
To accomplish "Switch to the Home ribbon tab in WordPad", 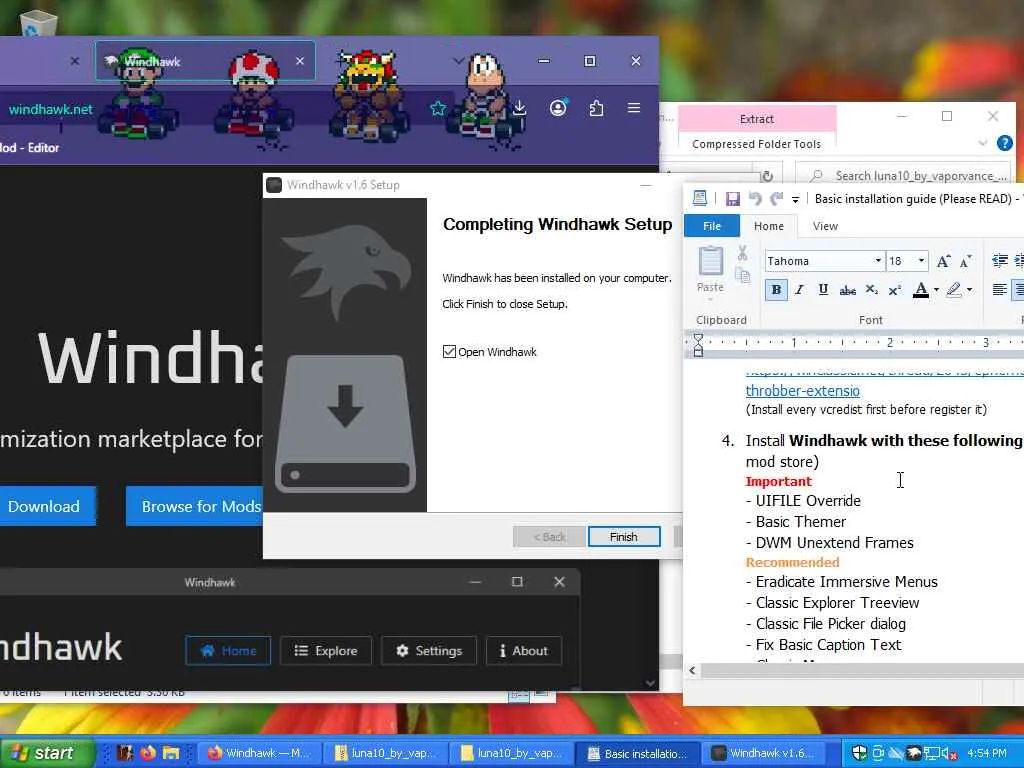I will point(769,226).
